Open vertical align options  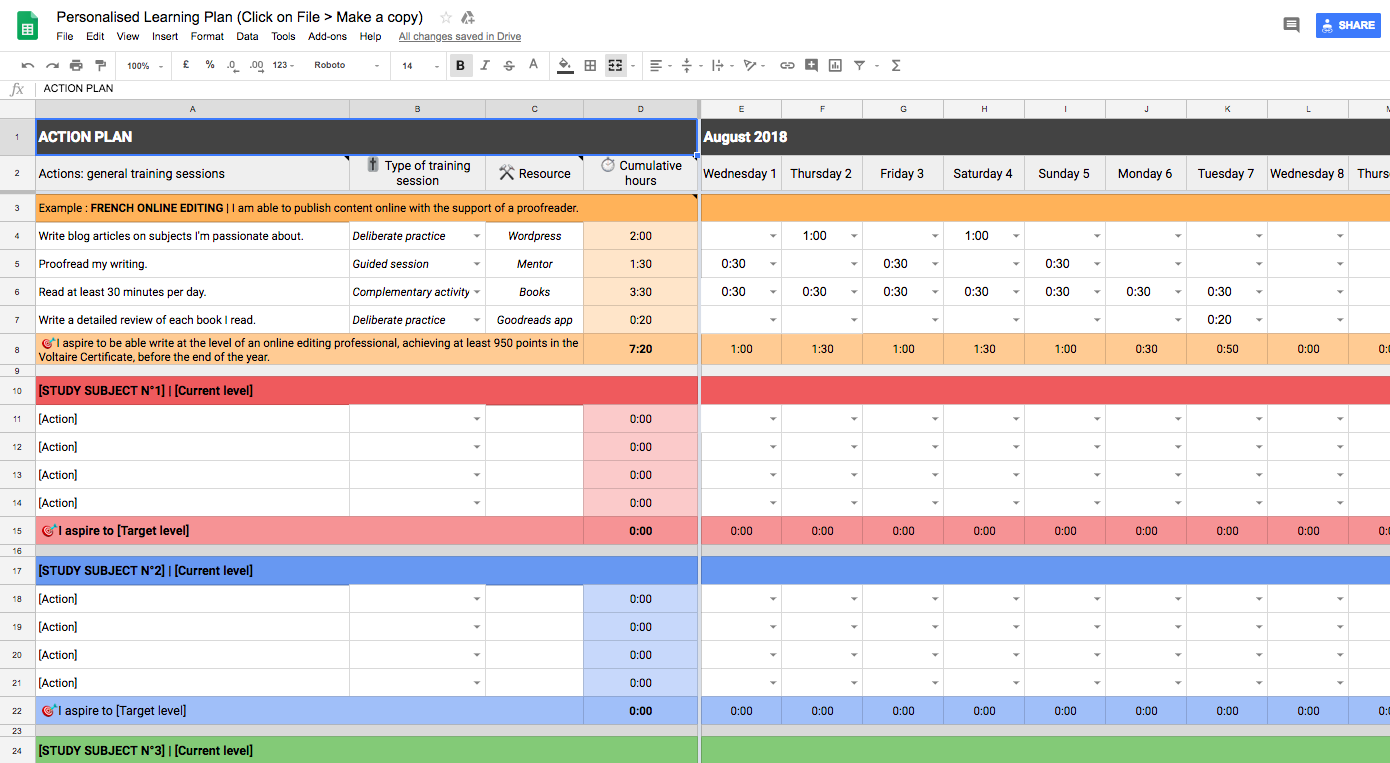coord(691,65)
